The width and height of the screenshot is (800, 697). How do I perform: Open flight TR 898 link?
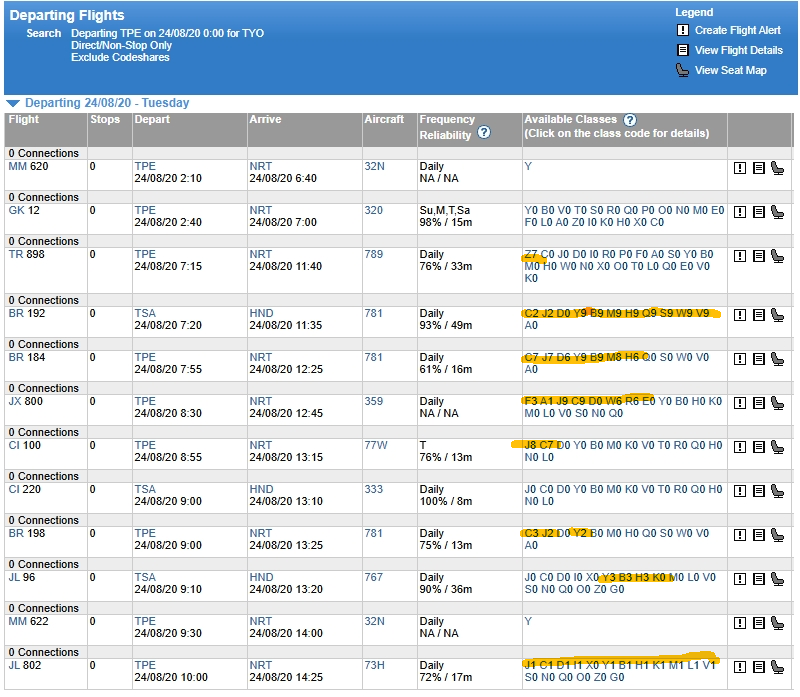point(27,254)
